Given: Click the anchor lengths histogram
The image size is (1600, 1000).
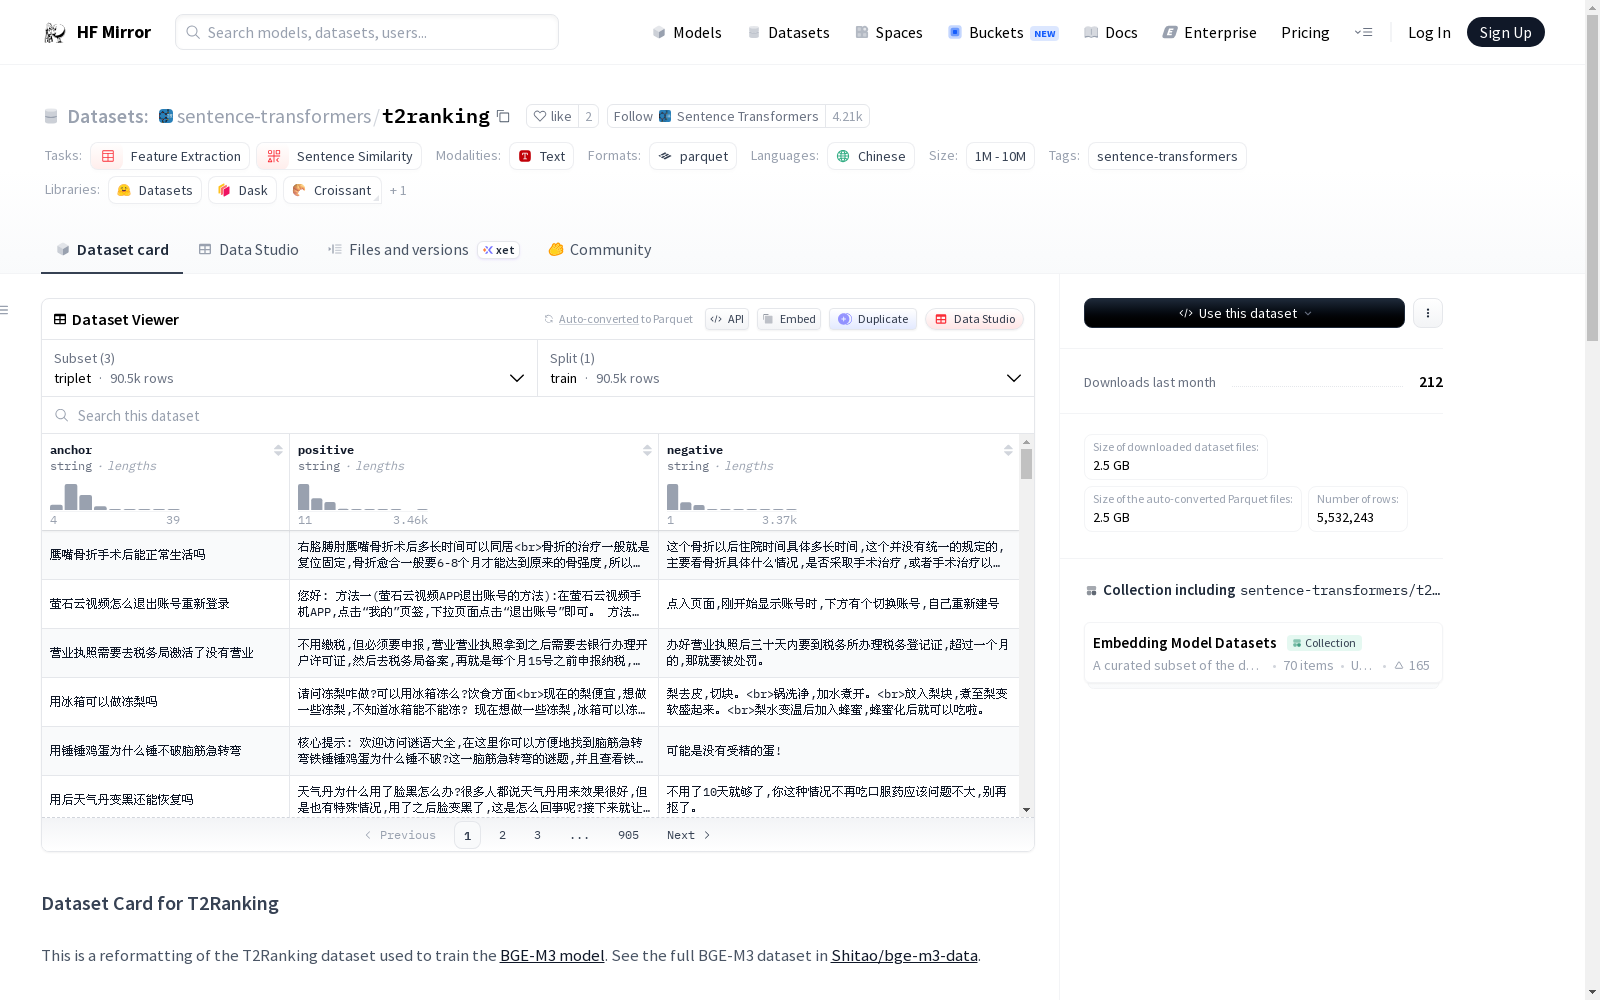Looking at the screenshot, I should 115,496.
